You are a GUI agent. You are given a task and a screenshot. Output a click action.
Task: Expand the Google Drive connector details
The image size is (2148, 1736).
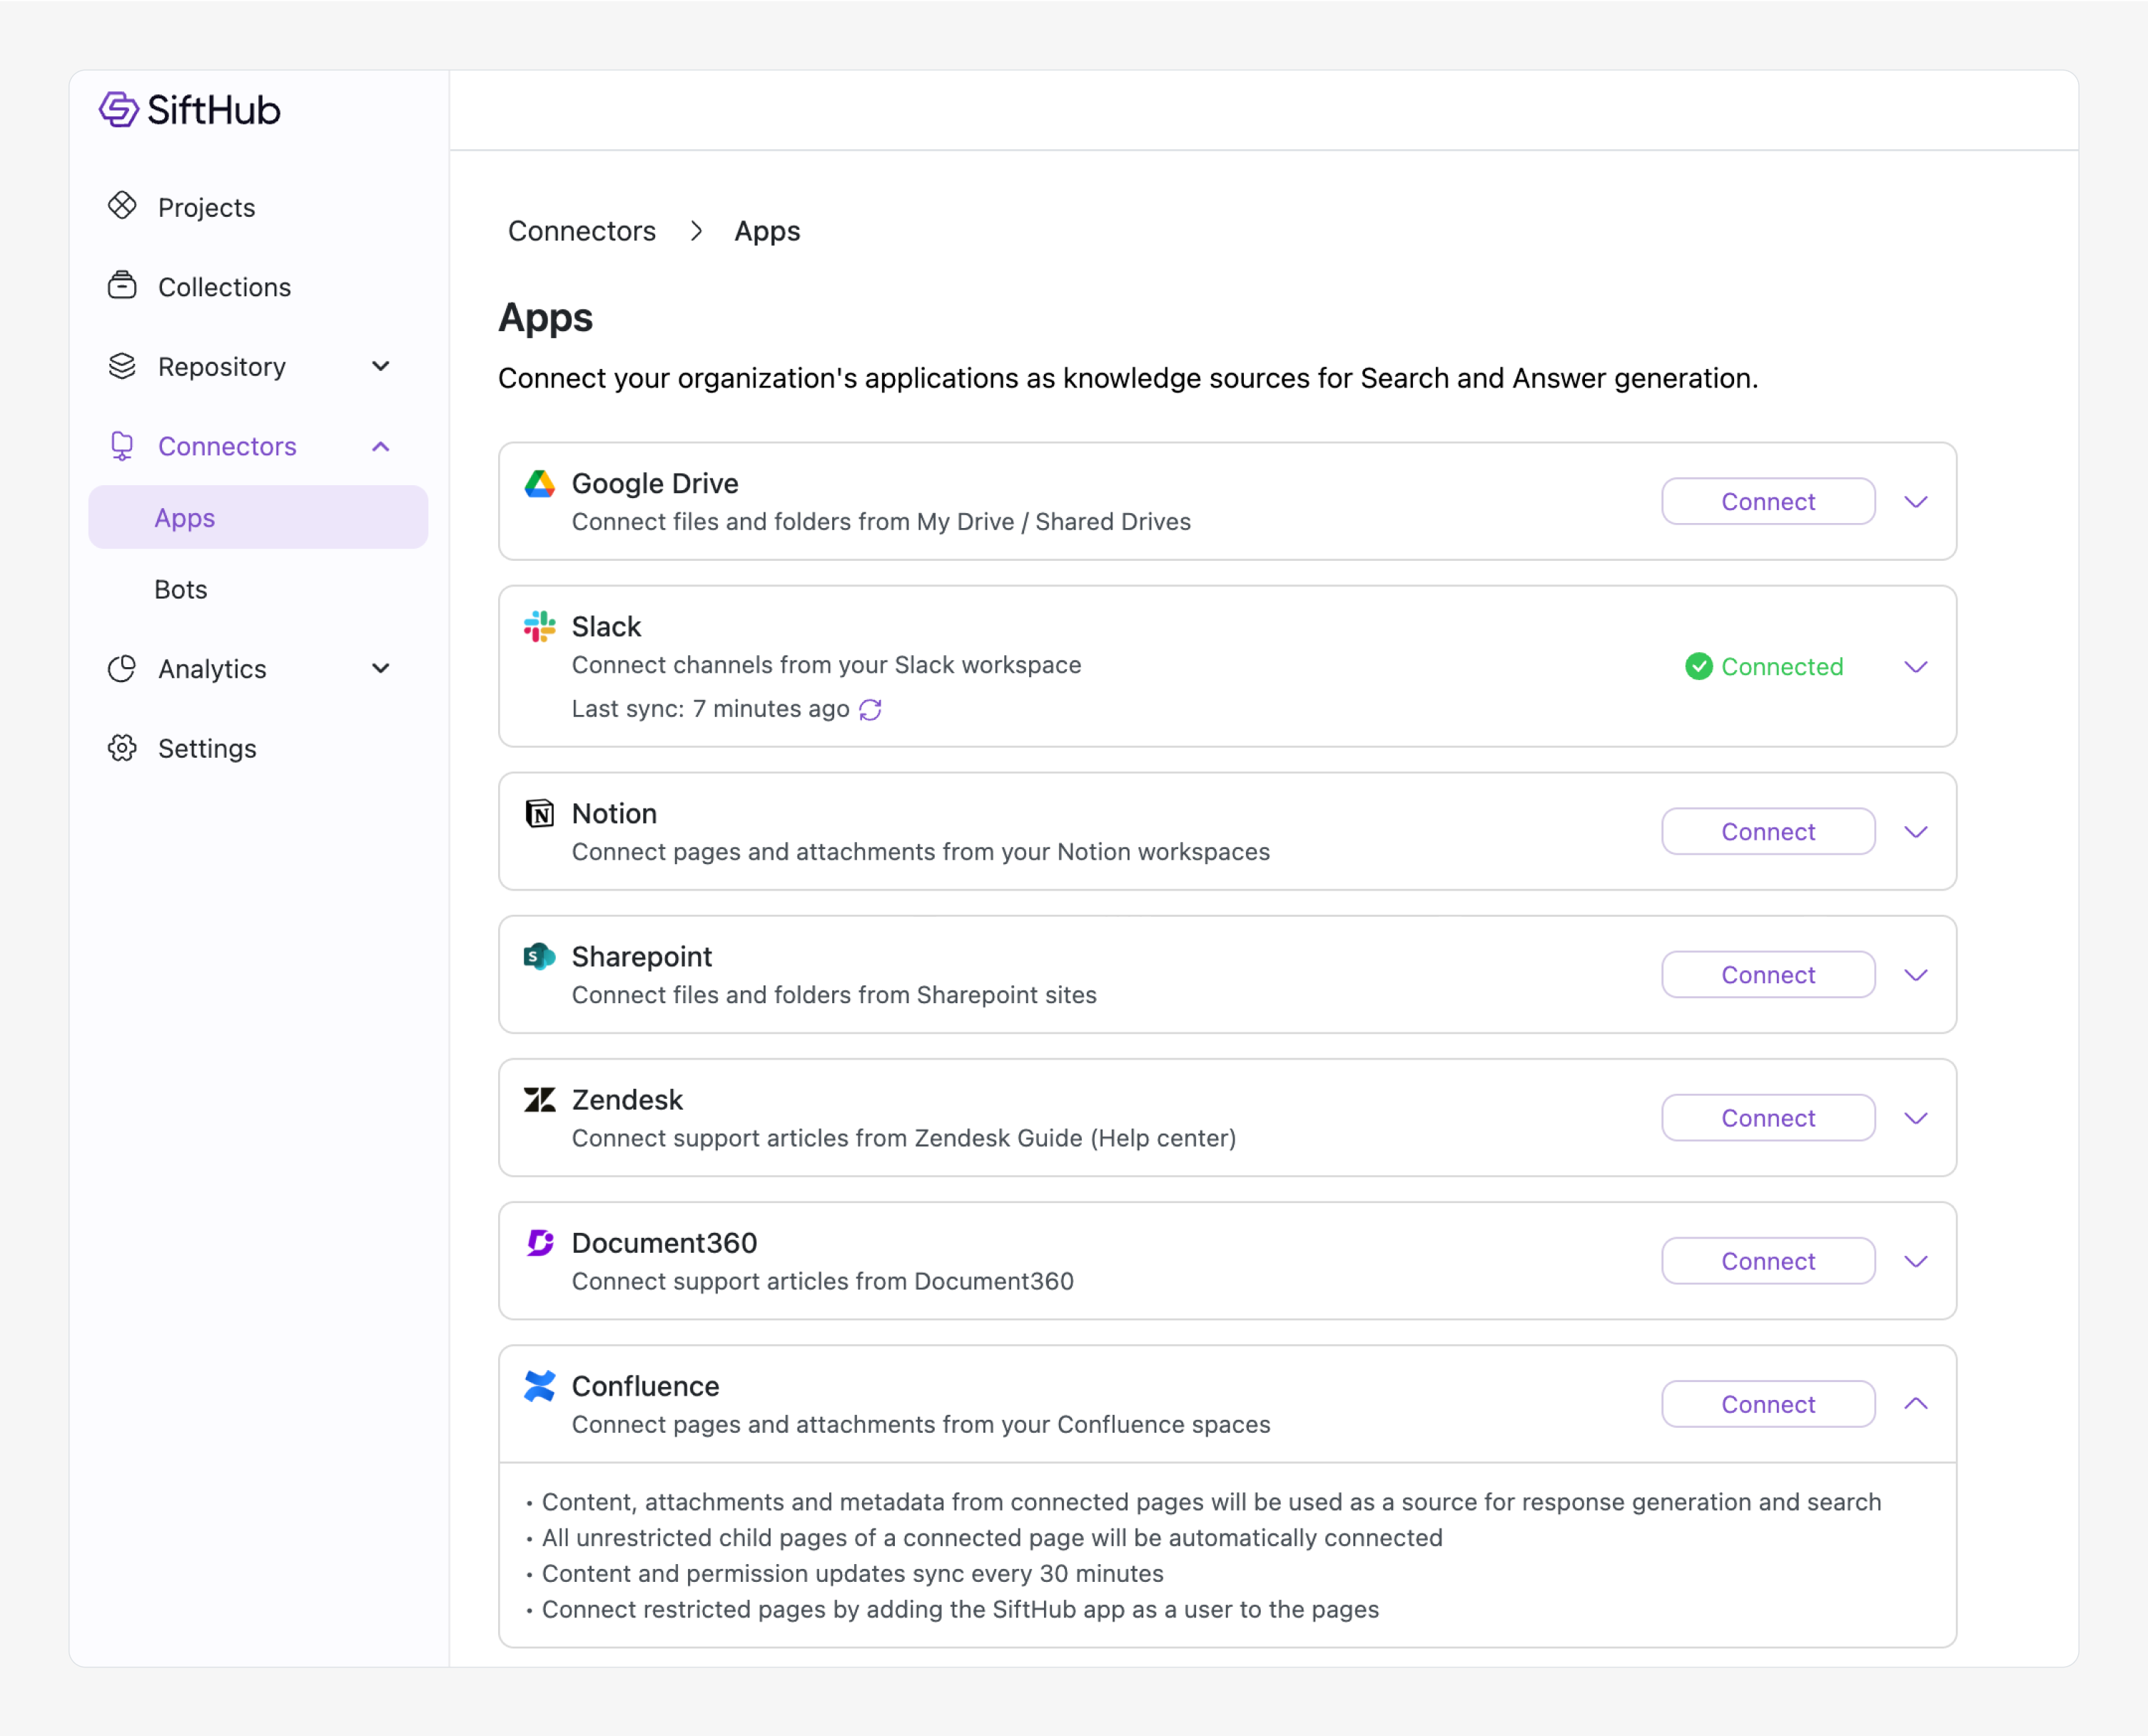(1915, 502)
